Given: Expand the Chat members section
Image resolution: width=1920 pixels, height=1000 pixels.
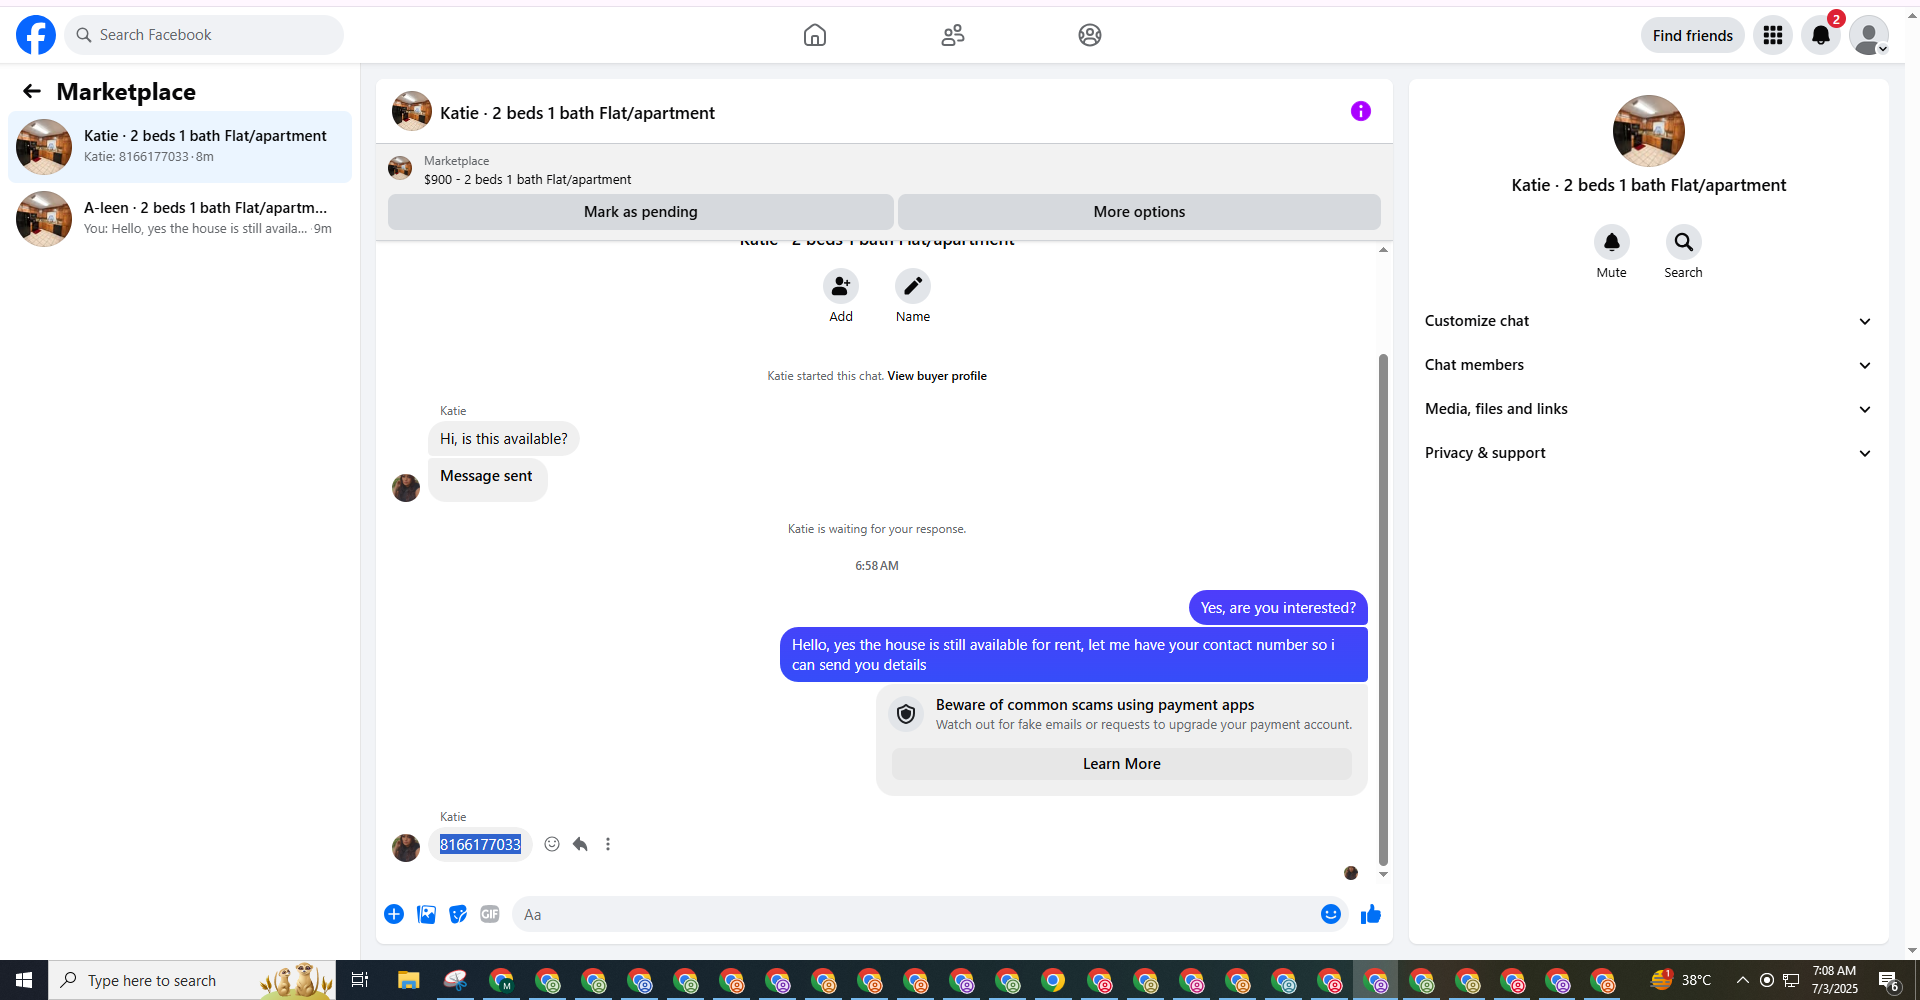Looking at the screenshot, I should tap(1648, 365).
